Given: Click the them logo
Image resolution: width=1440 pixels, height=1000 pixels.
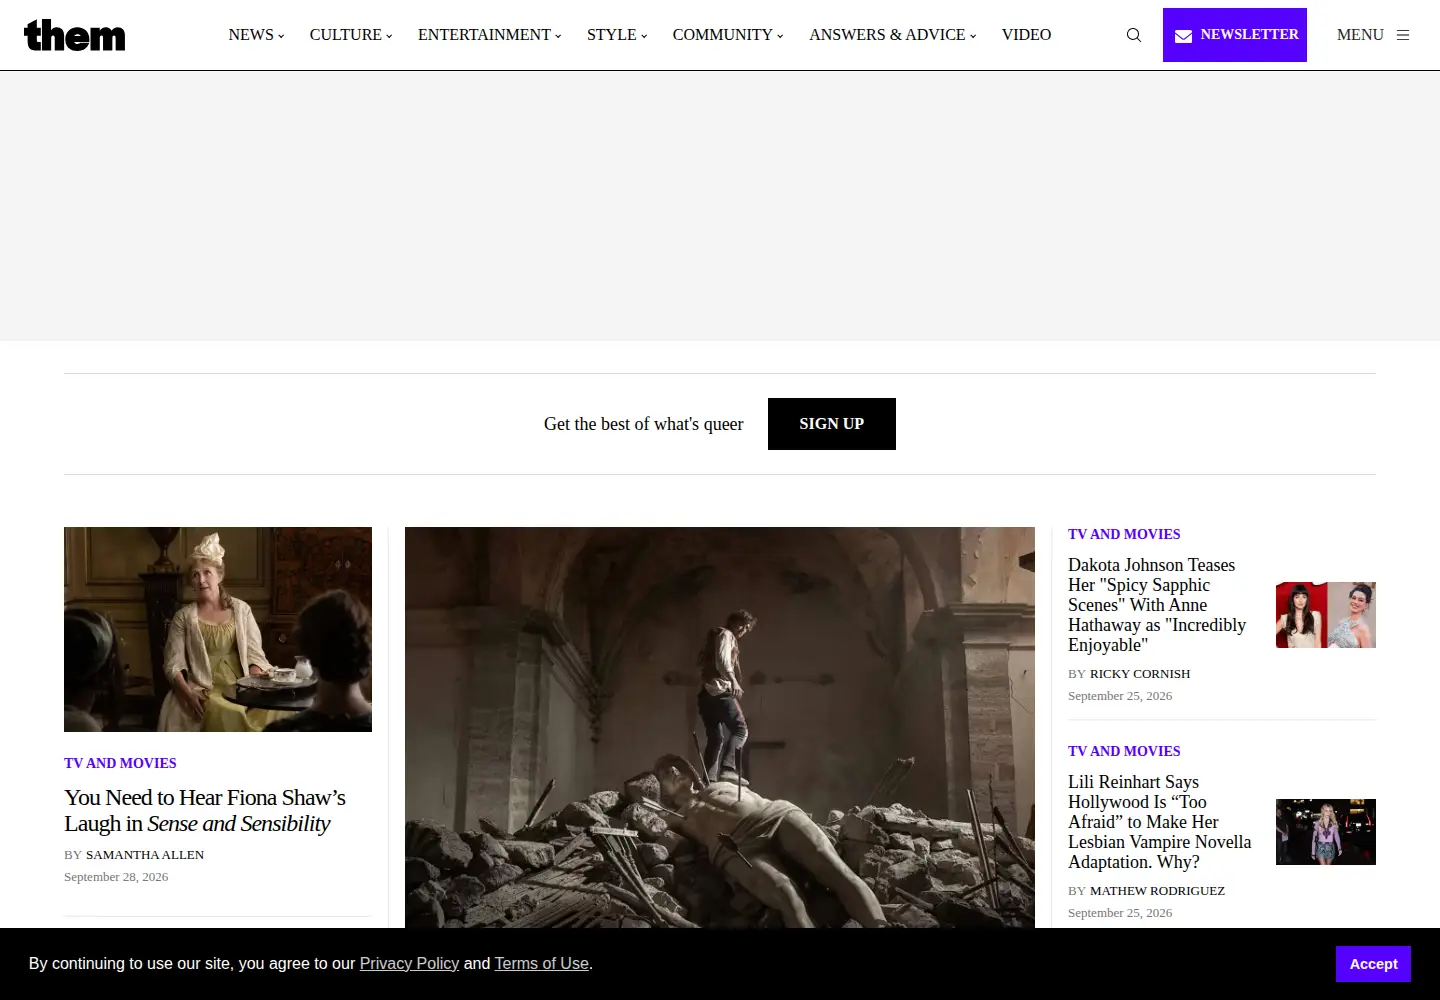Looking at the screenshot, I should coord(75,35).
